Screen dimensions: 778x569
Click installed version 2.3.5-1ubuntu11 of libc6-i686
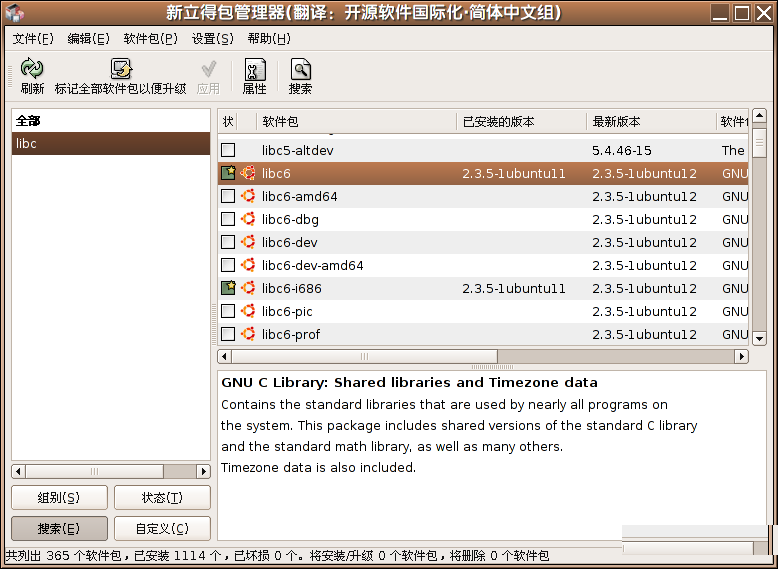514,288
